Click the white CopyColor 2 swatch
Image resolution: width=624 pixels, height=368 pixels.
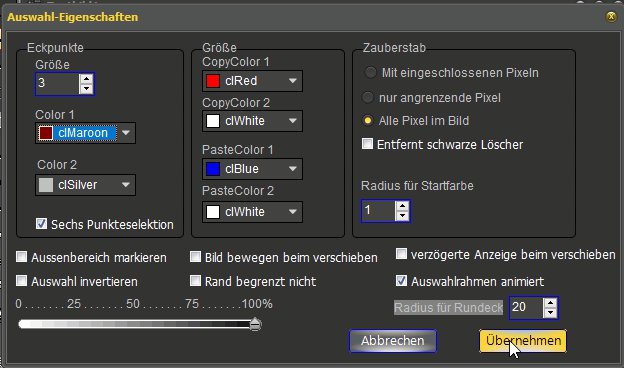(x=213, y=121)
